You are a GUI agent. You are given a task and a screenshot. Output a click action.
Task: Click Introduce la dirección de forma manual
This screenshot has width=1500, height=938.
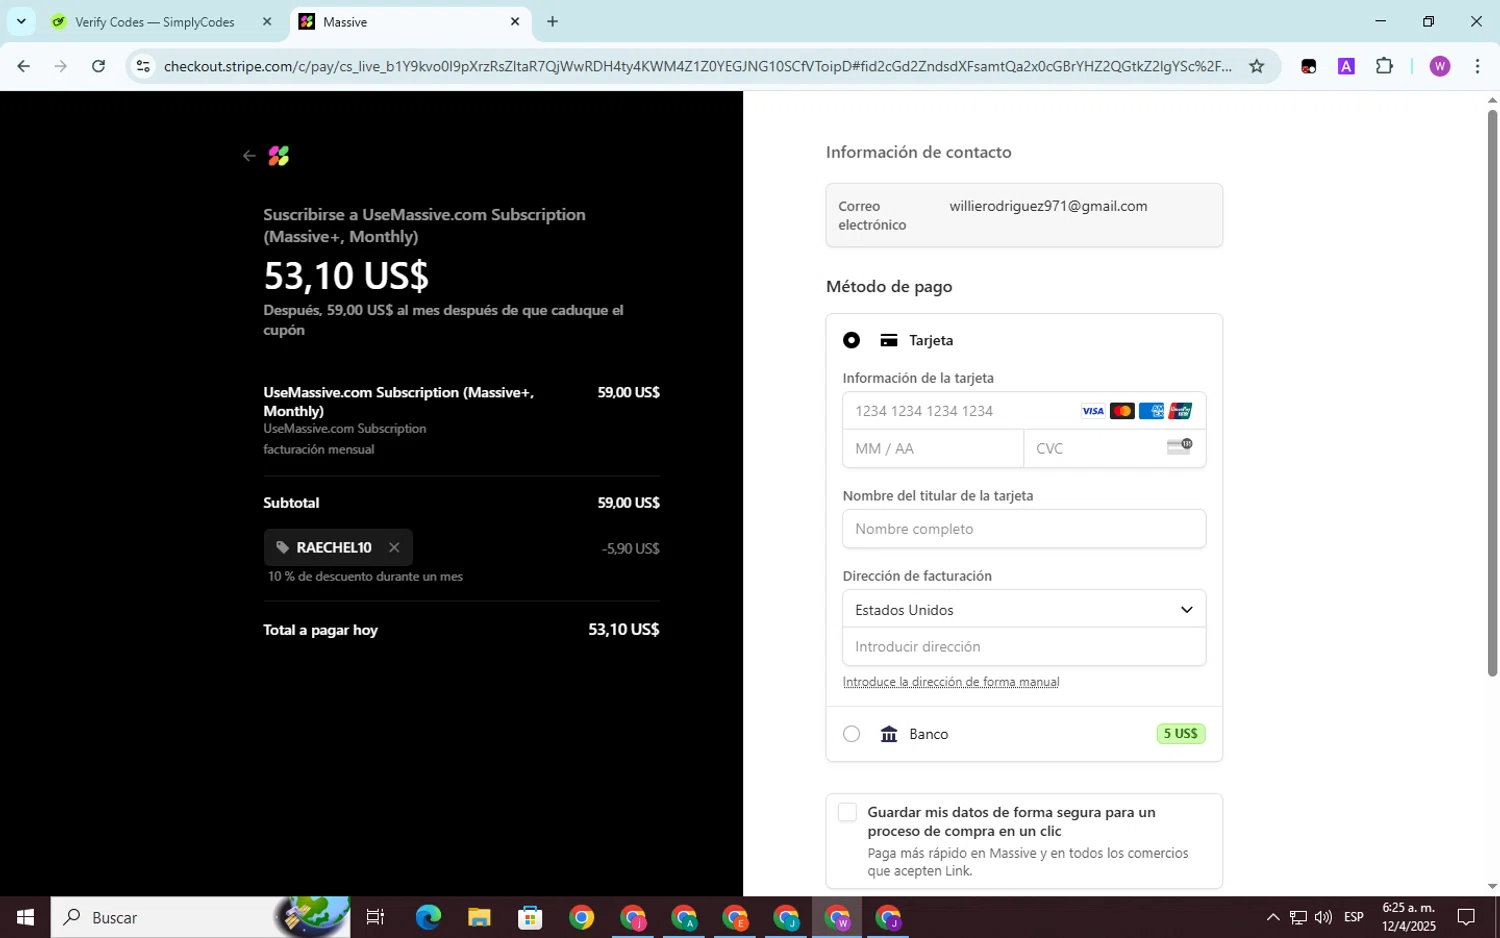(x=951, y=682)
